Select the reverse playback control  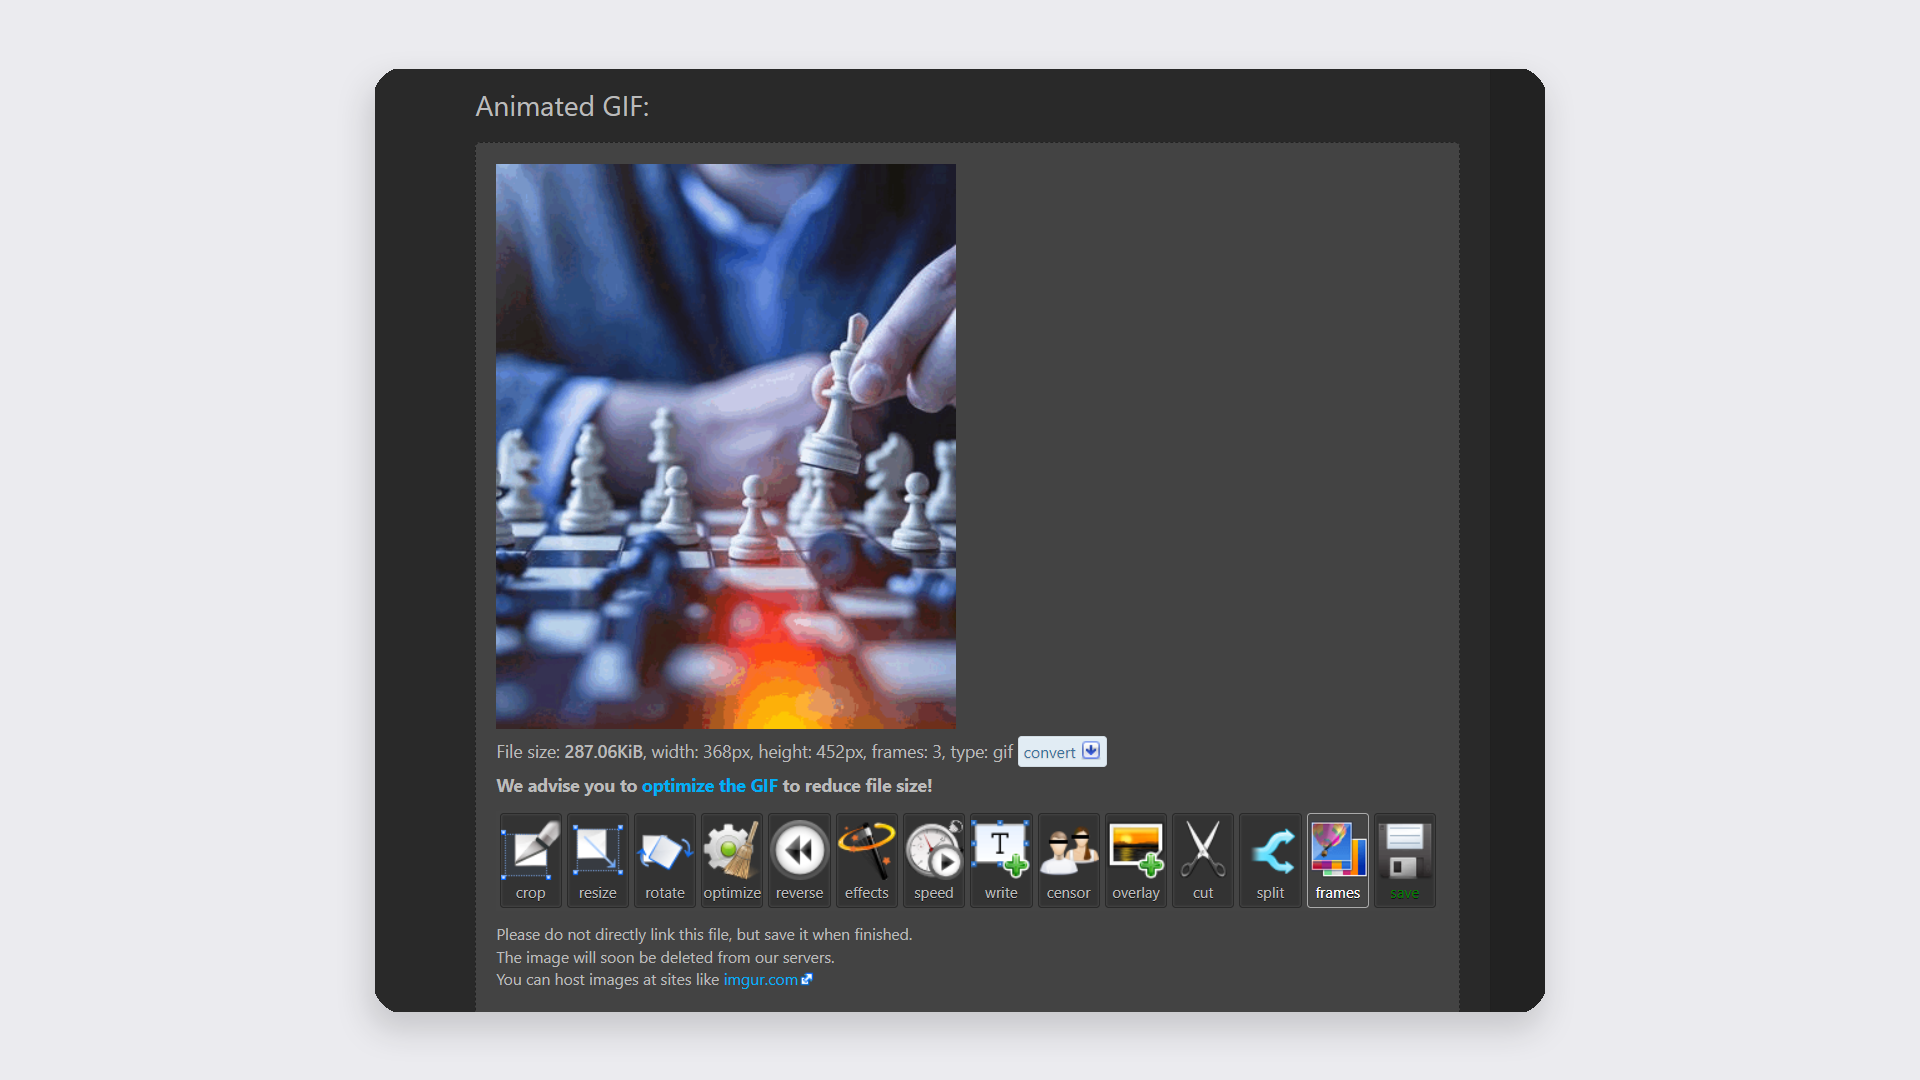pos(798,858)
